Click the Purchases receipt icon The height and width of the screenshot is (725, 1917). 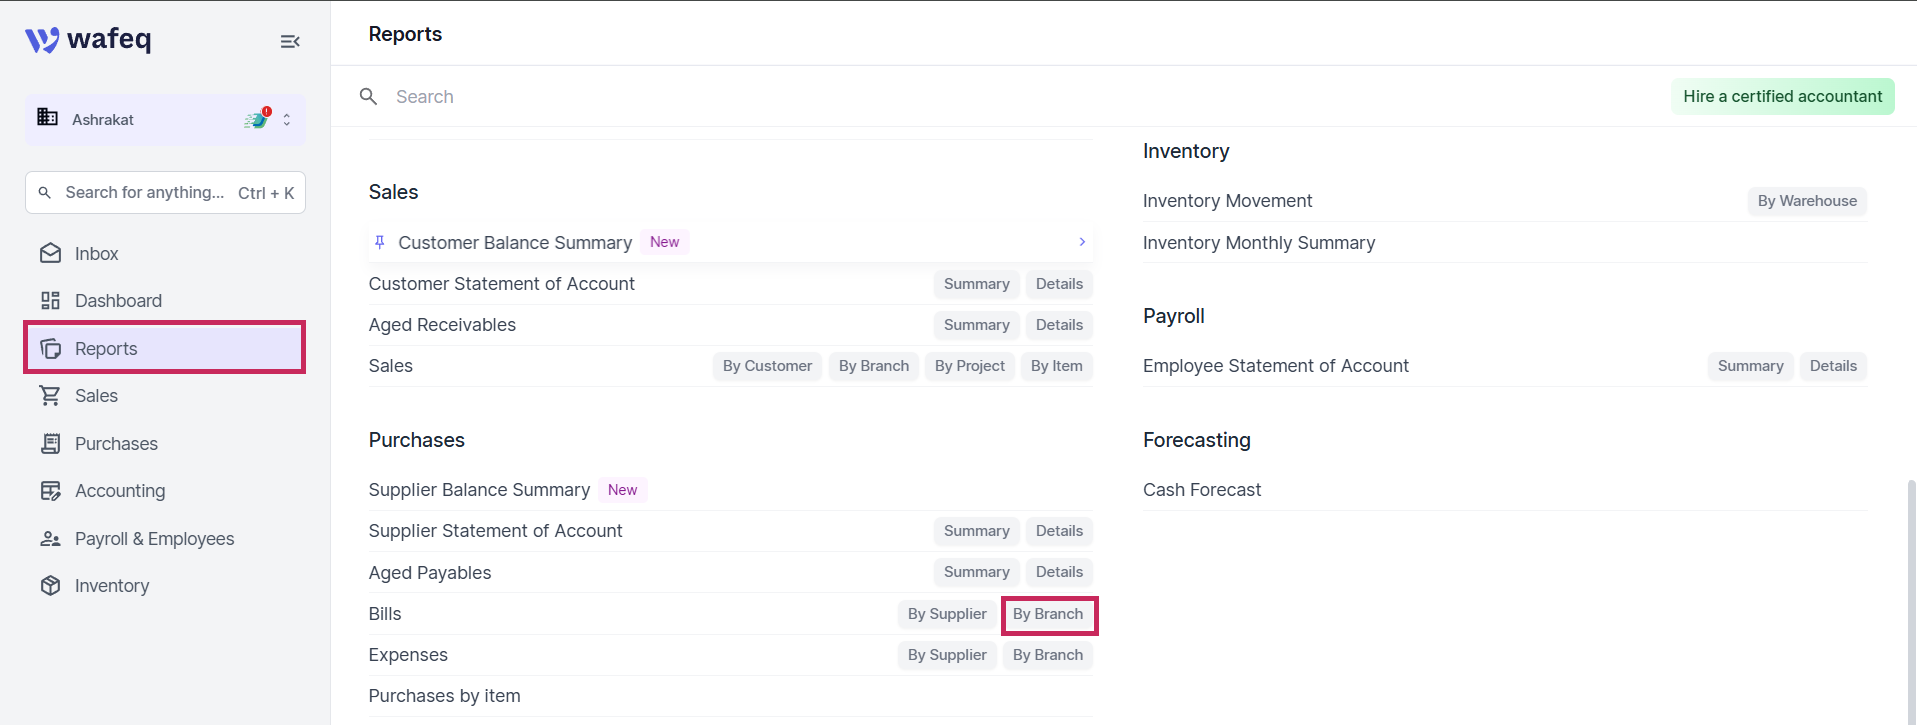50,443
